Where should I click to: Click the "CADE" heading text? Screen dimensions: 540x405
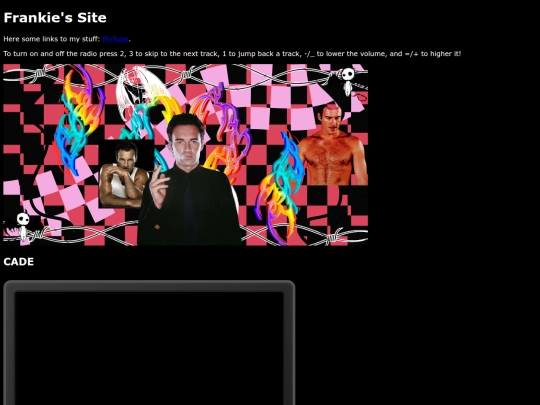tap(19, 262)
